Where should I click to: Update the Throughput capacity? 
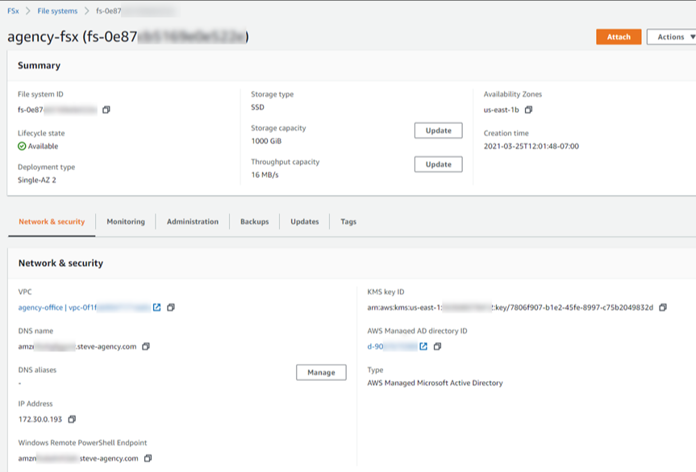[x=438, y=165]
